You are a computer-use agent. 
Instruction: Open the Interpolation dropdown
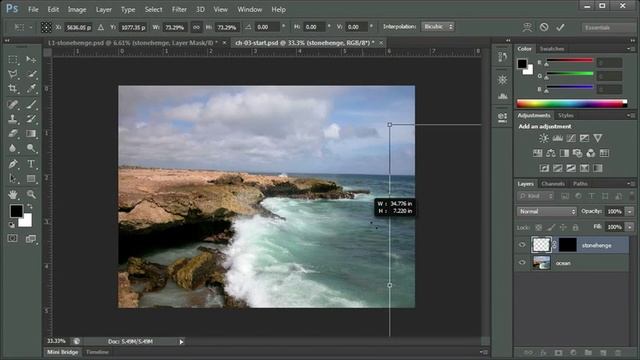438,27
